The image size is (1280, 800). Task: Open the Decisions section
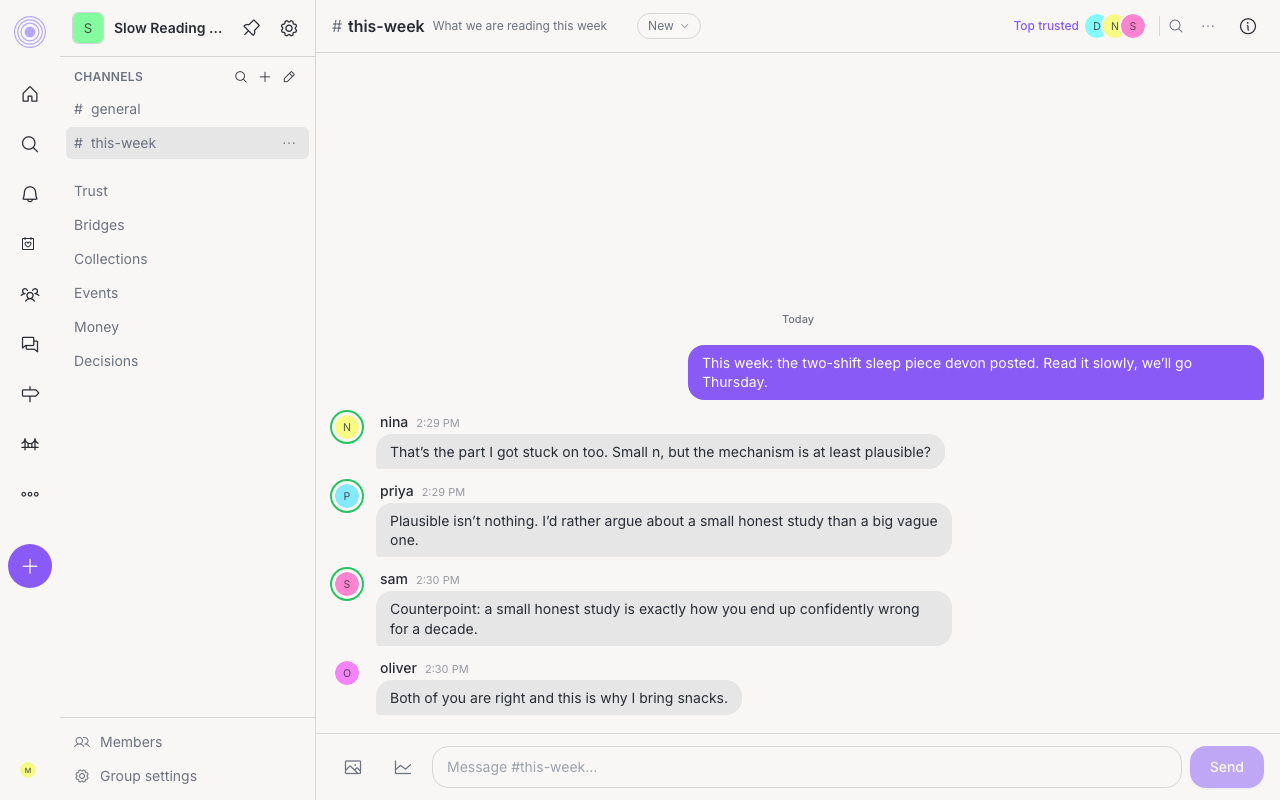(106, 361)
